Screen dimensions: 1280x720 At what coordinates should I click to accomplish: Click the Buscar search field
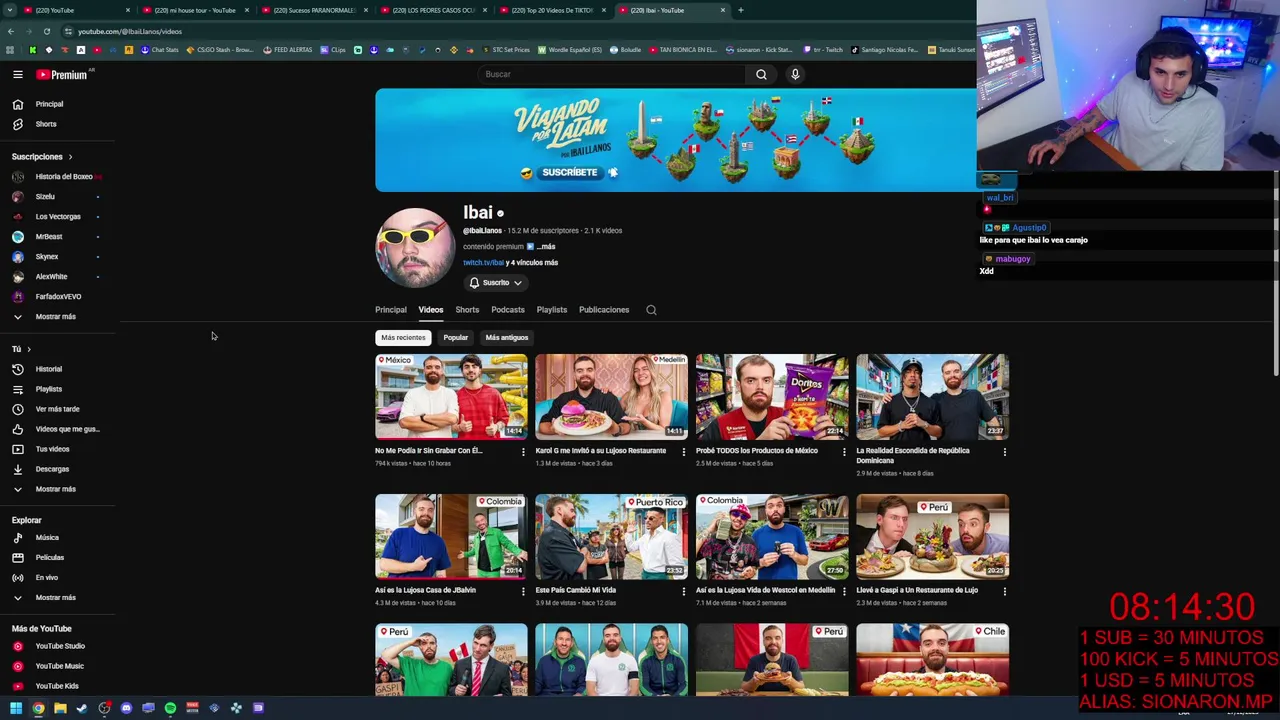click(x=612, y=74)
